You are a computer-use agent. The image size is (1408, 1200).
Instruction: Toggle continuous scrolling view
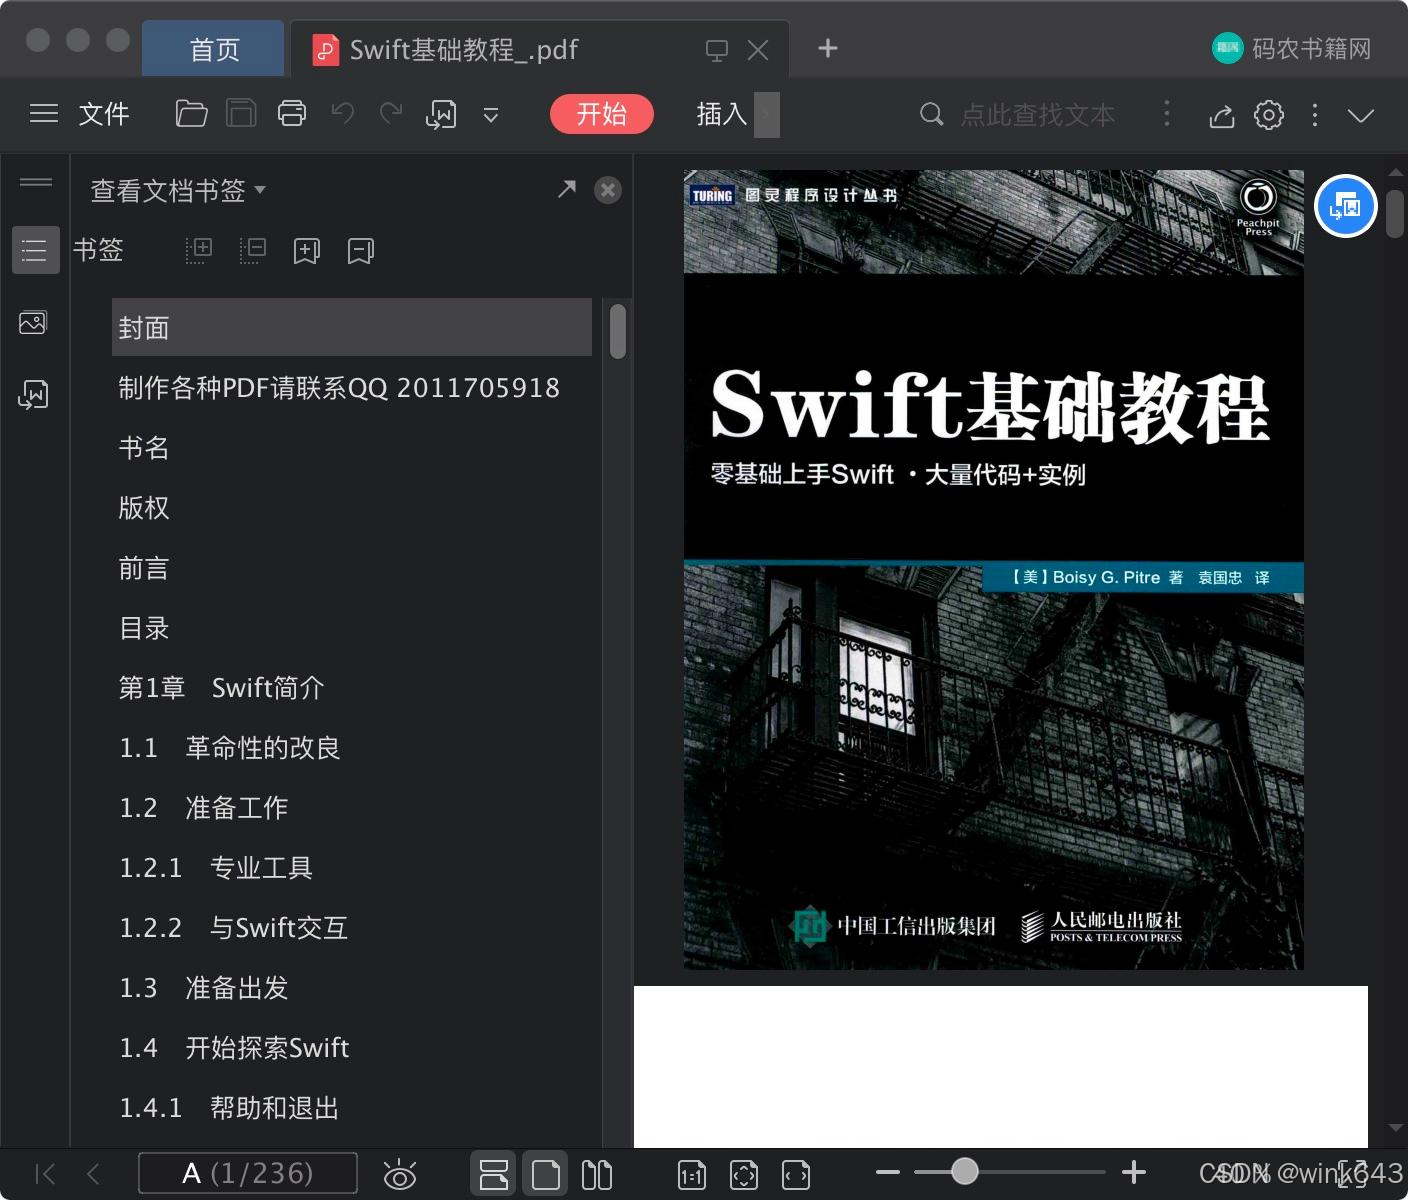tap(494, 1174)
